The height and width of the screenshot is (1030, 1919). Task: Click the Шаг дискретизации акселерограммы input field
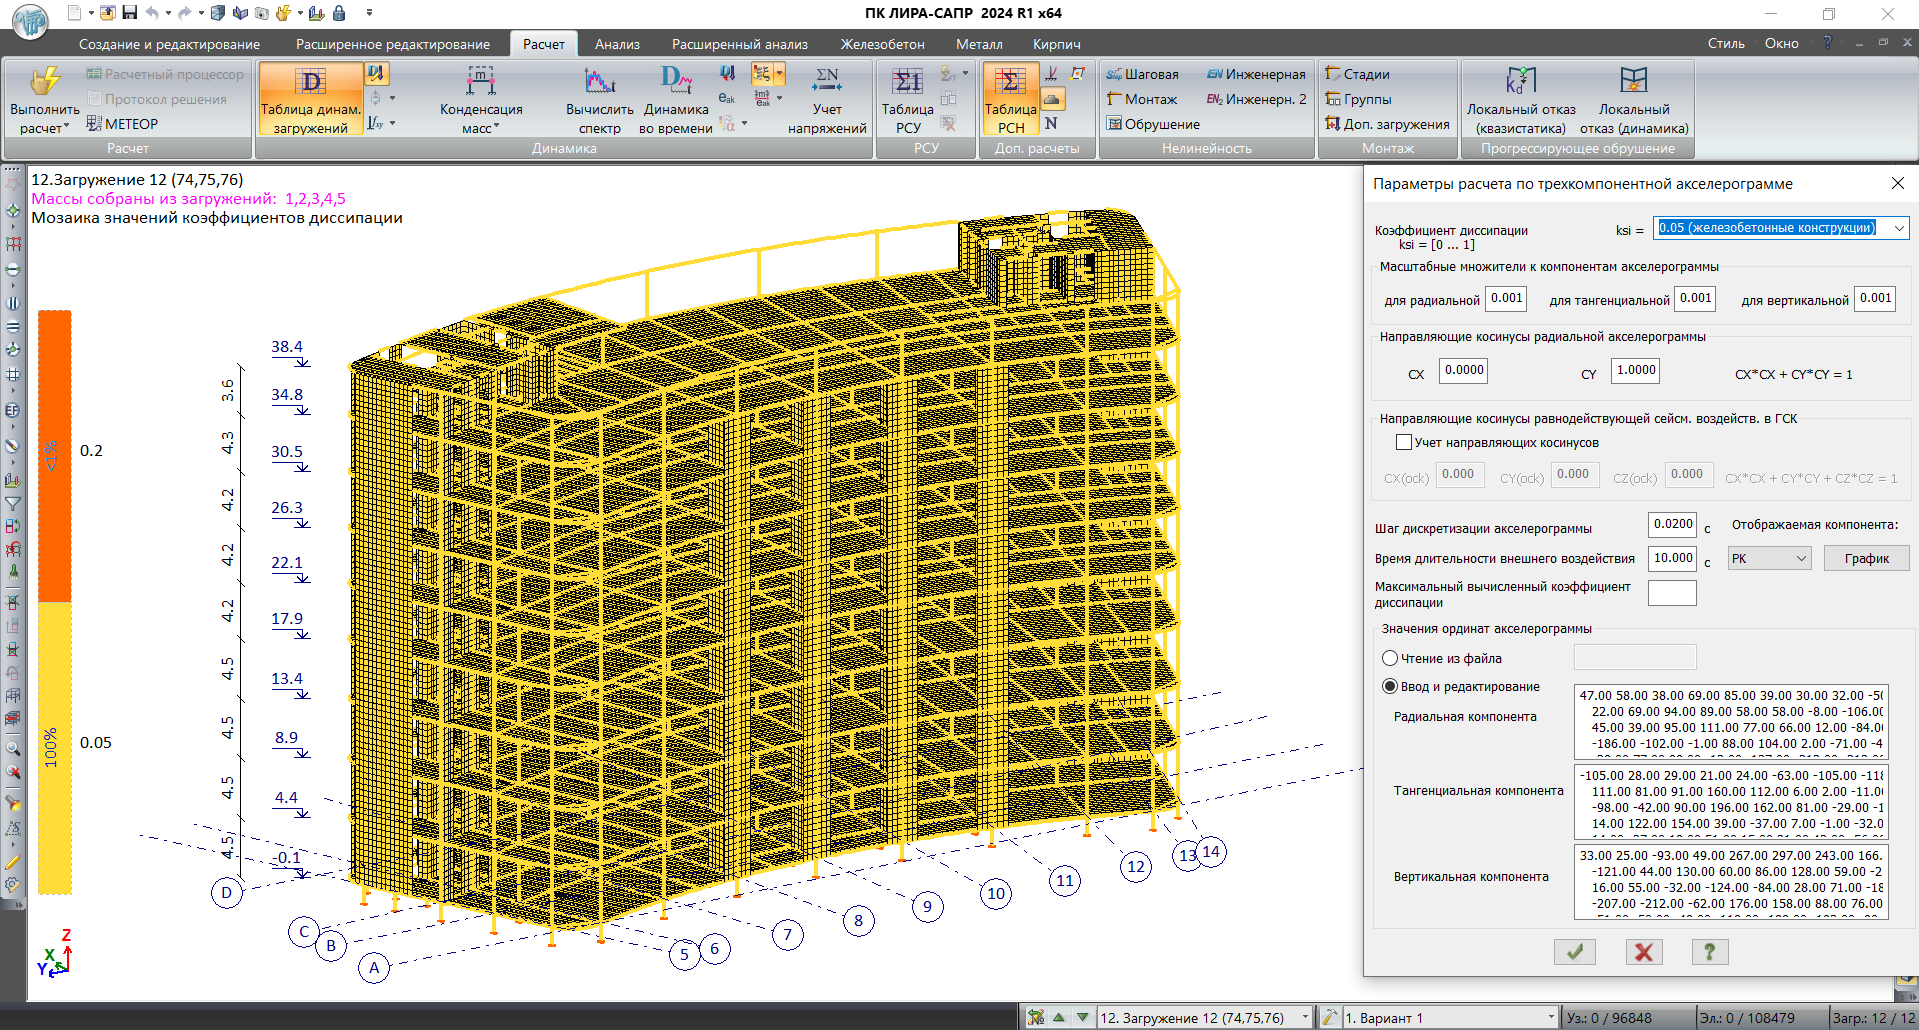coord(1672,524)
